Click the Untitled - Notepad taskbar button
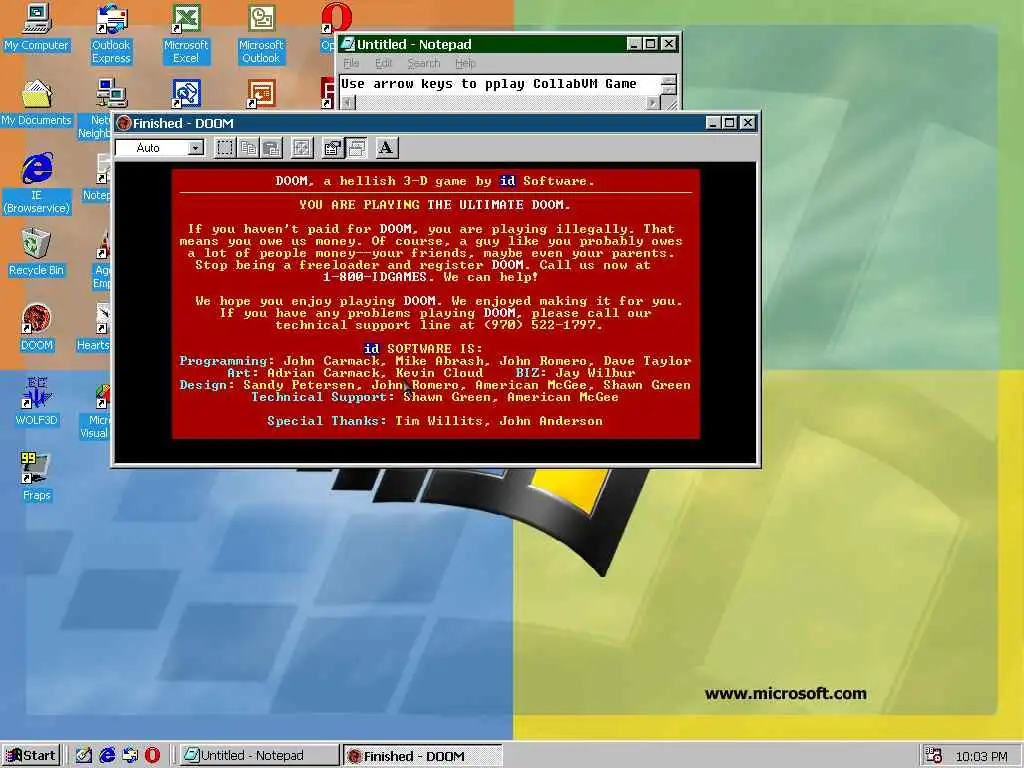 tap(259, 756)
